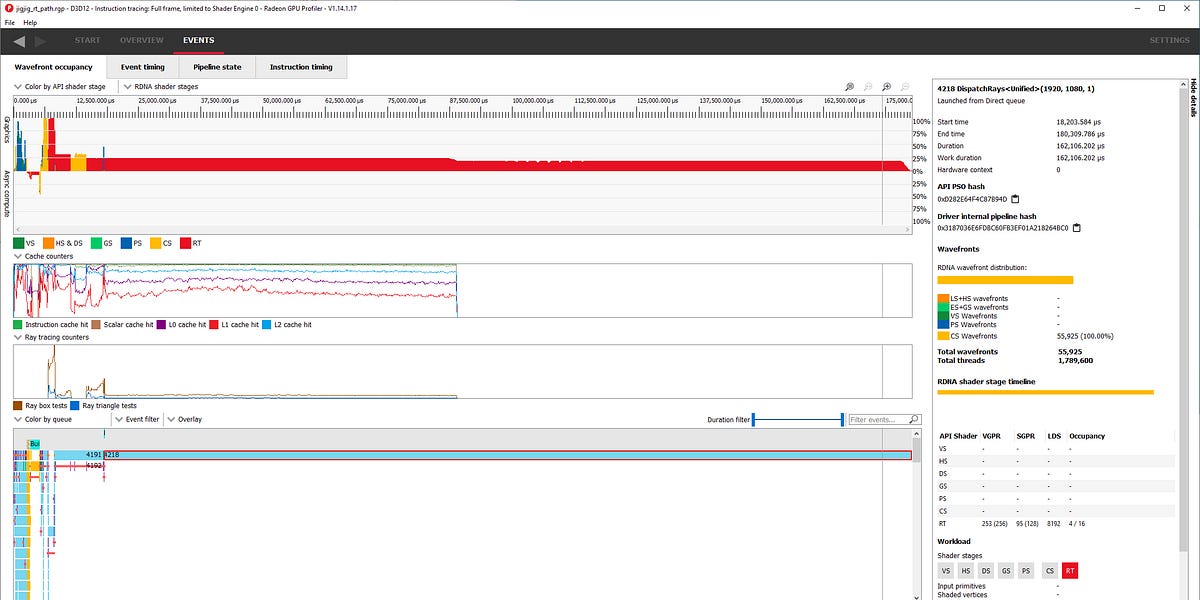Click the second zoom magnifier above timeline
This screenshot has height=600, width=1200.
(868, 87)
